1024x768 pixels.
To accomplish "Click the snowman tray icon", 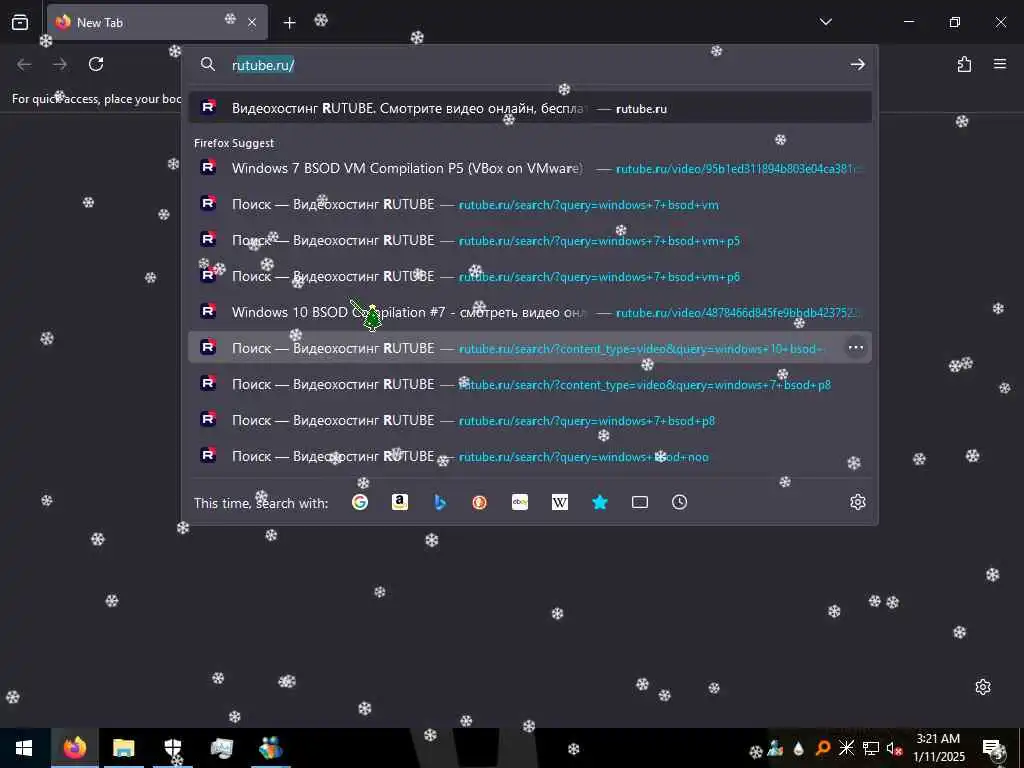I will (x=775, y=748).
